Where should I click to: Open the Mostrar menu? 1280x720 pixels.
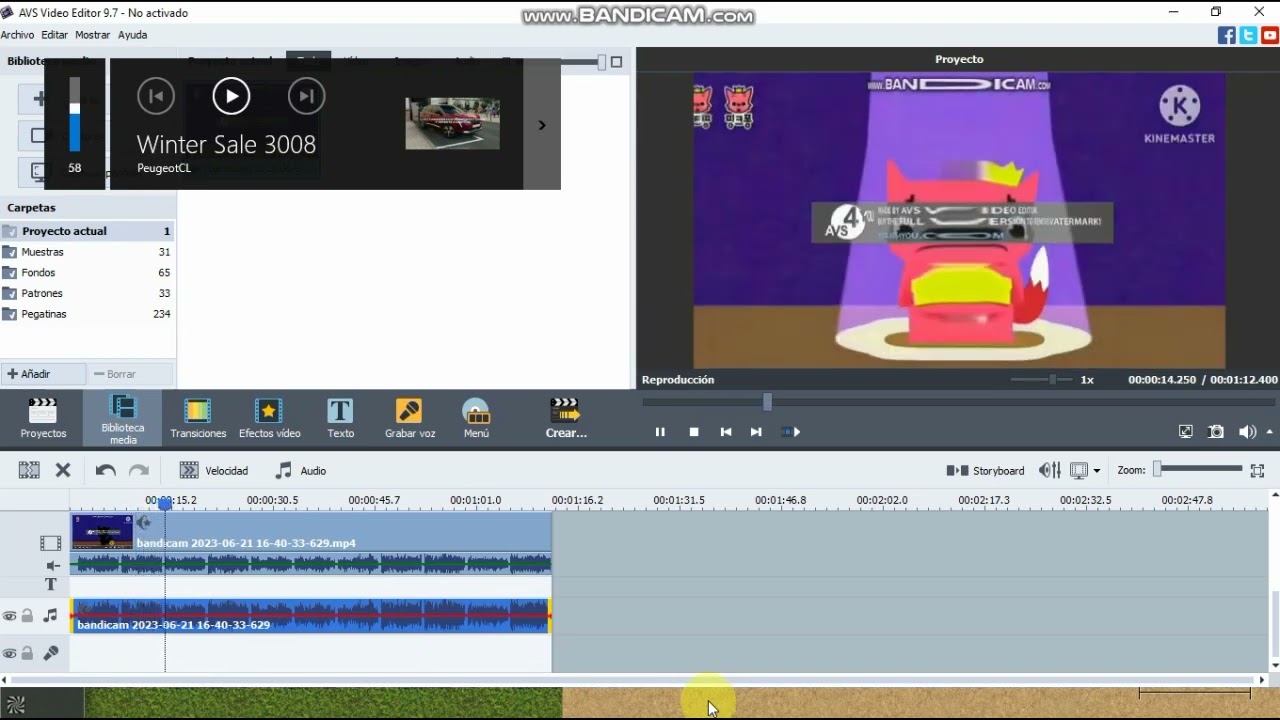pos(93,35)
